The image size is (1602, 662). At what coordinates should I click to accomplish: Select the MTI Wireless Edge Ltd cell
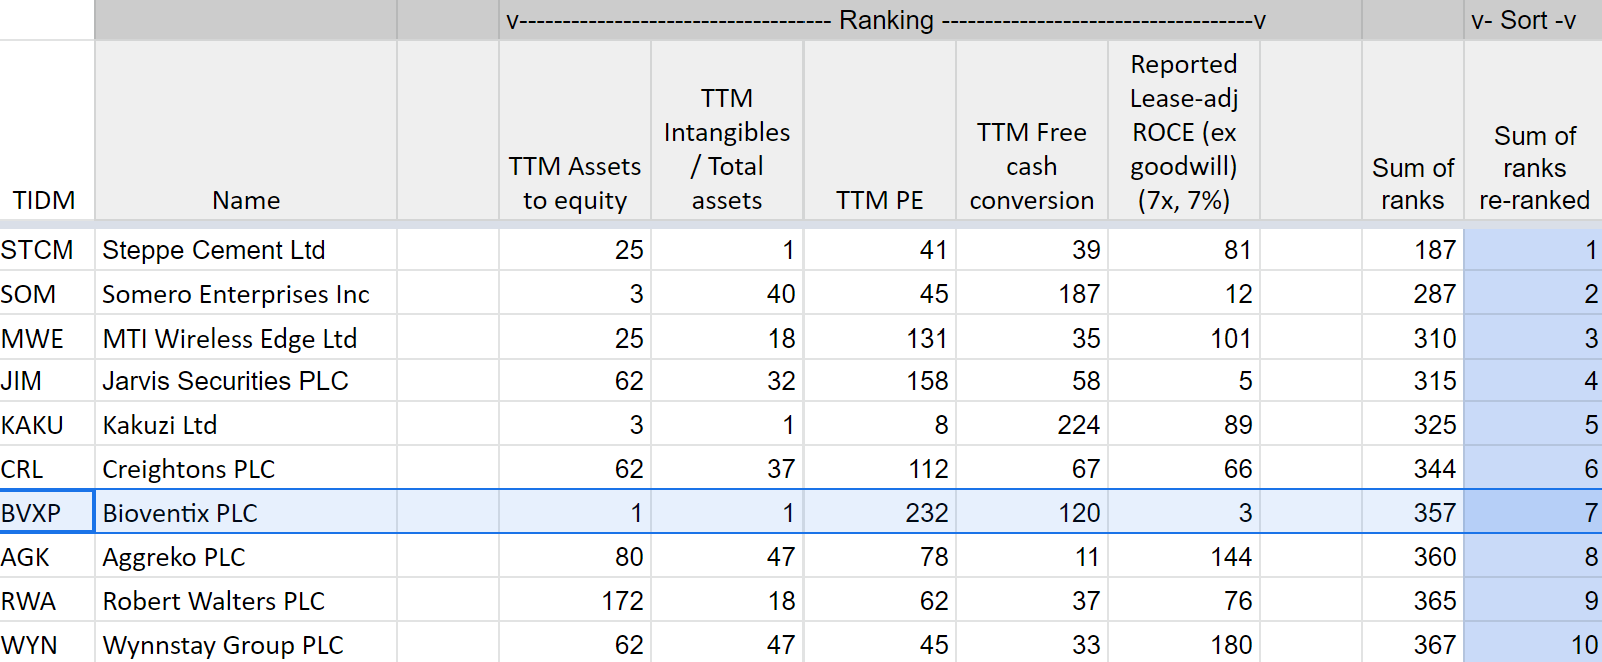click(x=246, y=338)
